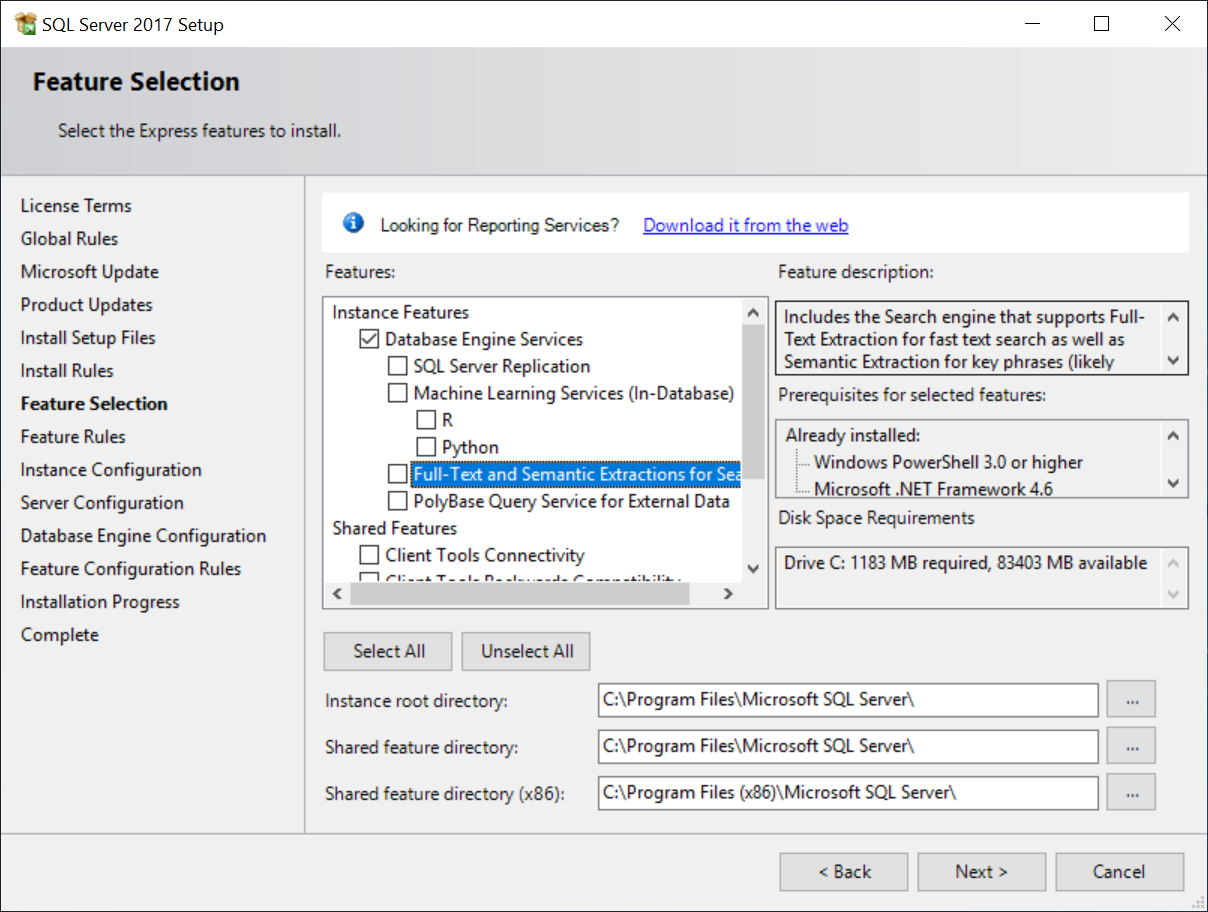The width and height of the screenshot is (1208, 912).
Task: Select the License Terms step
Action: tap(76, 206)
